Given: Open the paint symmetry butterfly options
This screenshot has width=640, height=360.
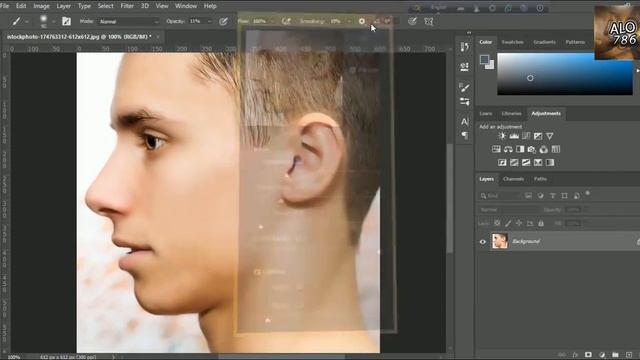Looking at the screenshot, I should [x=429, y=21].
